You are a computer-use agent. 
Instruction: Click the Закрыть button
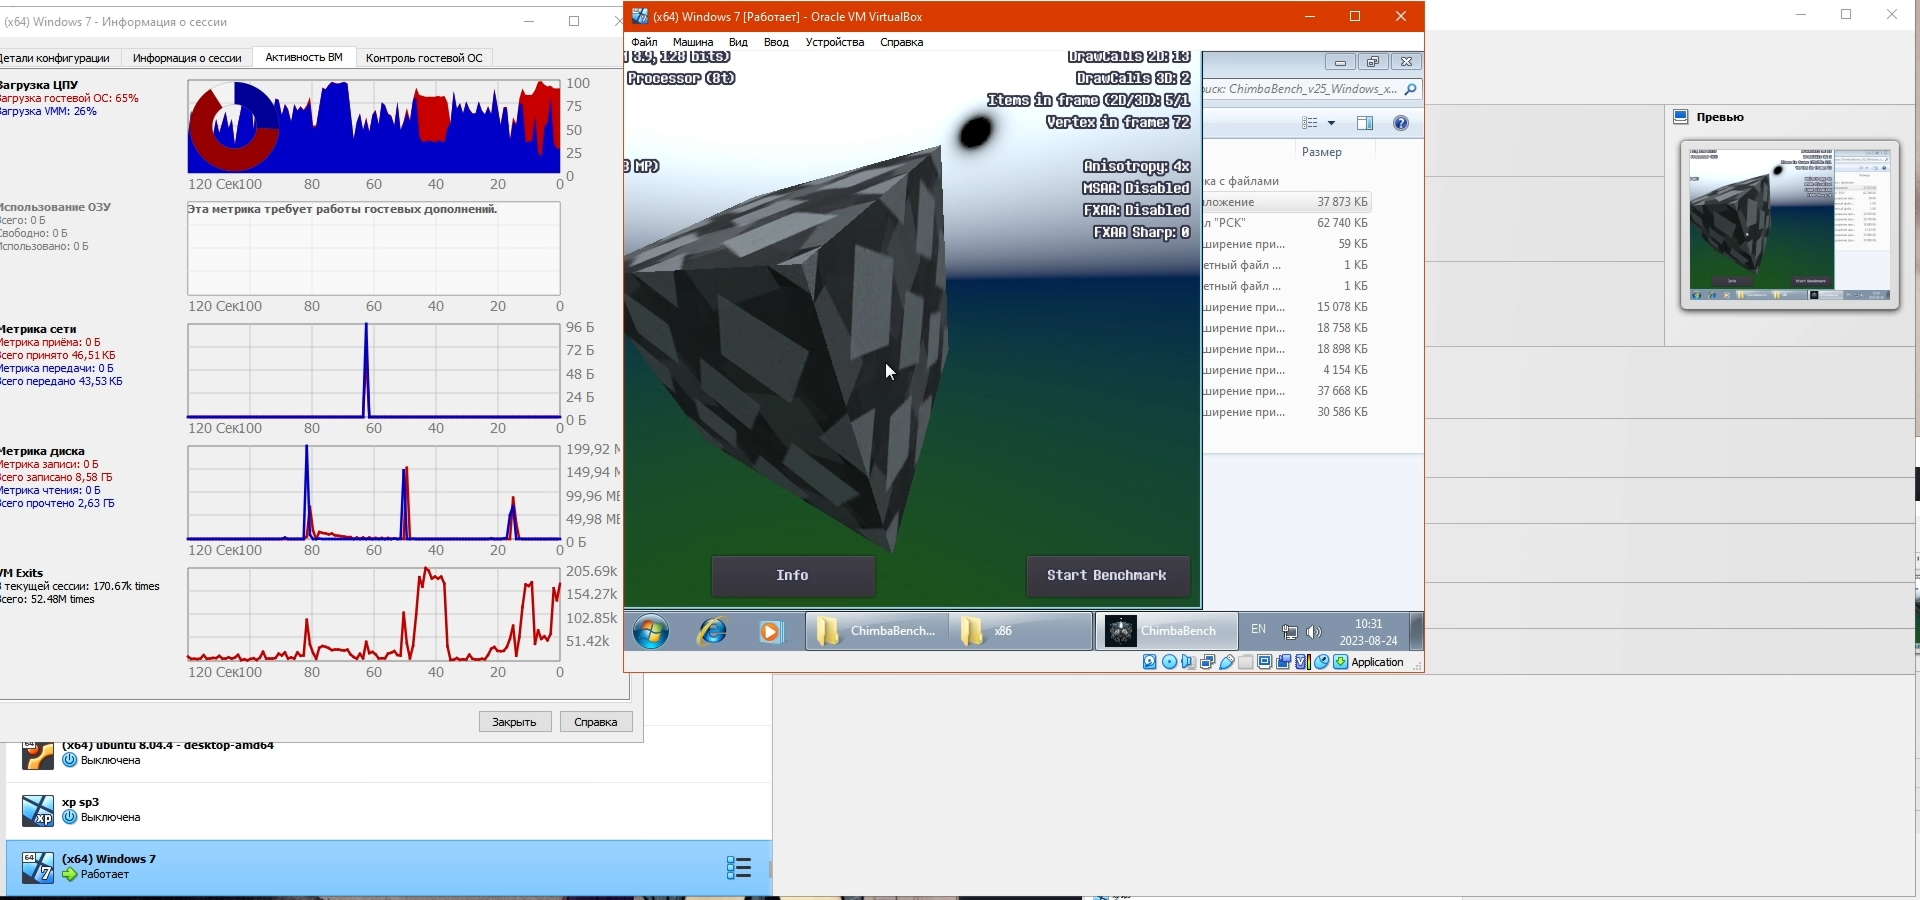click(515, 722)
